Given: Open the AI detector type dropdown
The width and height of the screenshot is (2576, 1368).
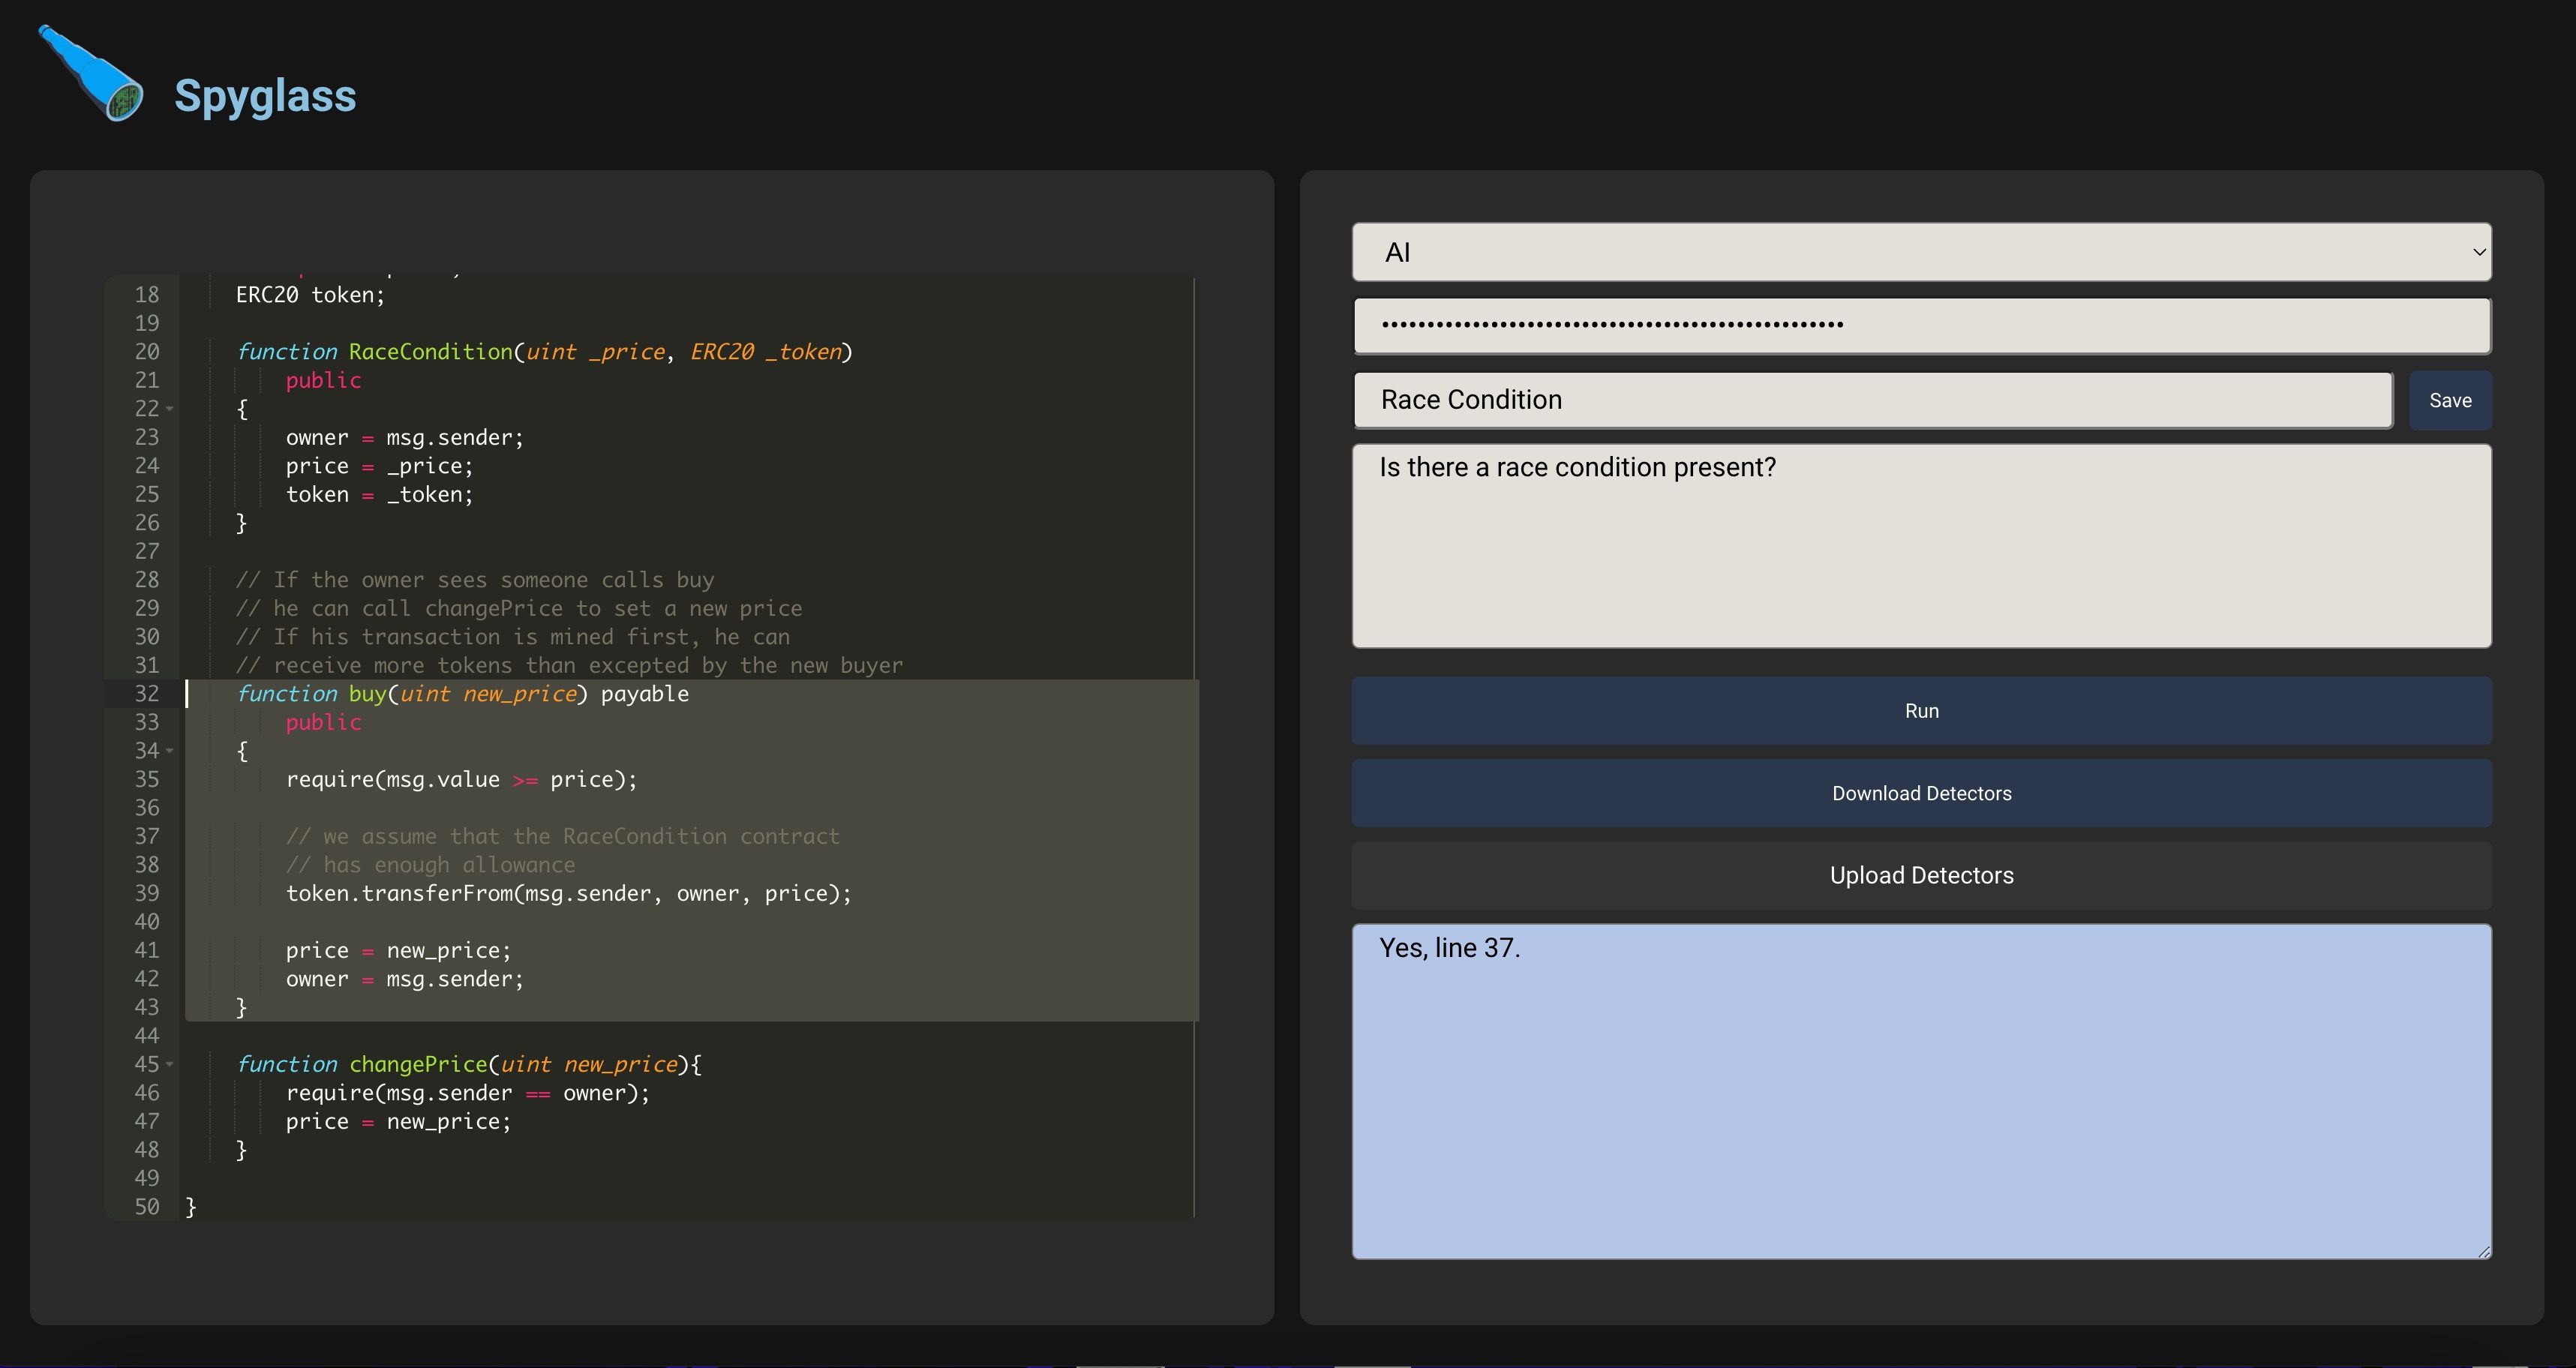Looking at the screenshot, I should coord(1921,252).
